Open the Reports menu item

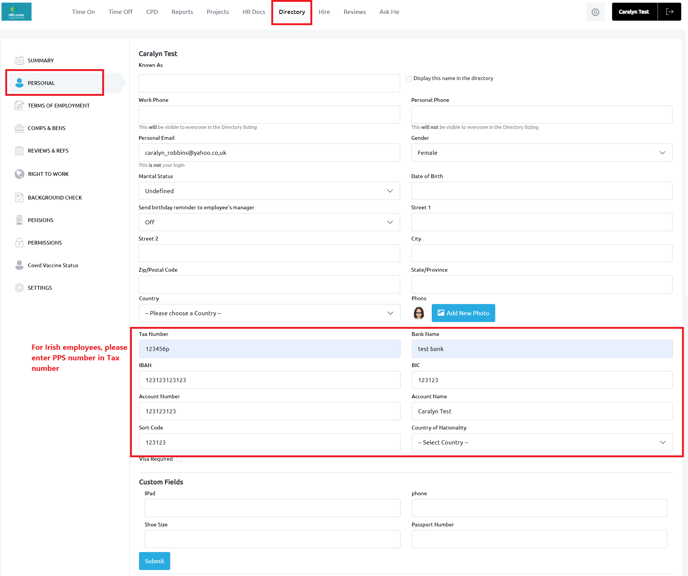pyautogui.click(x=182, y=12)
